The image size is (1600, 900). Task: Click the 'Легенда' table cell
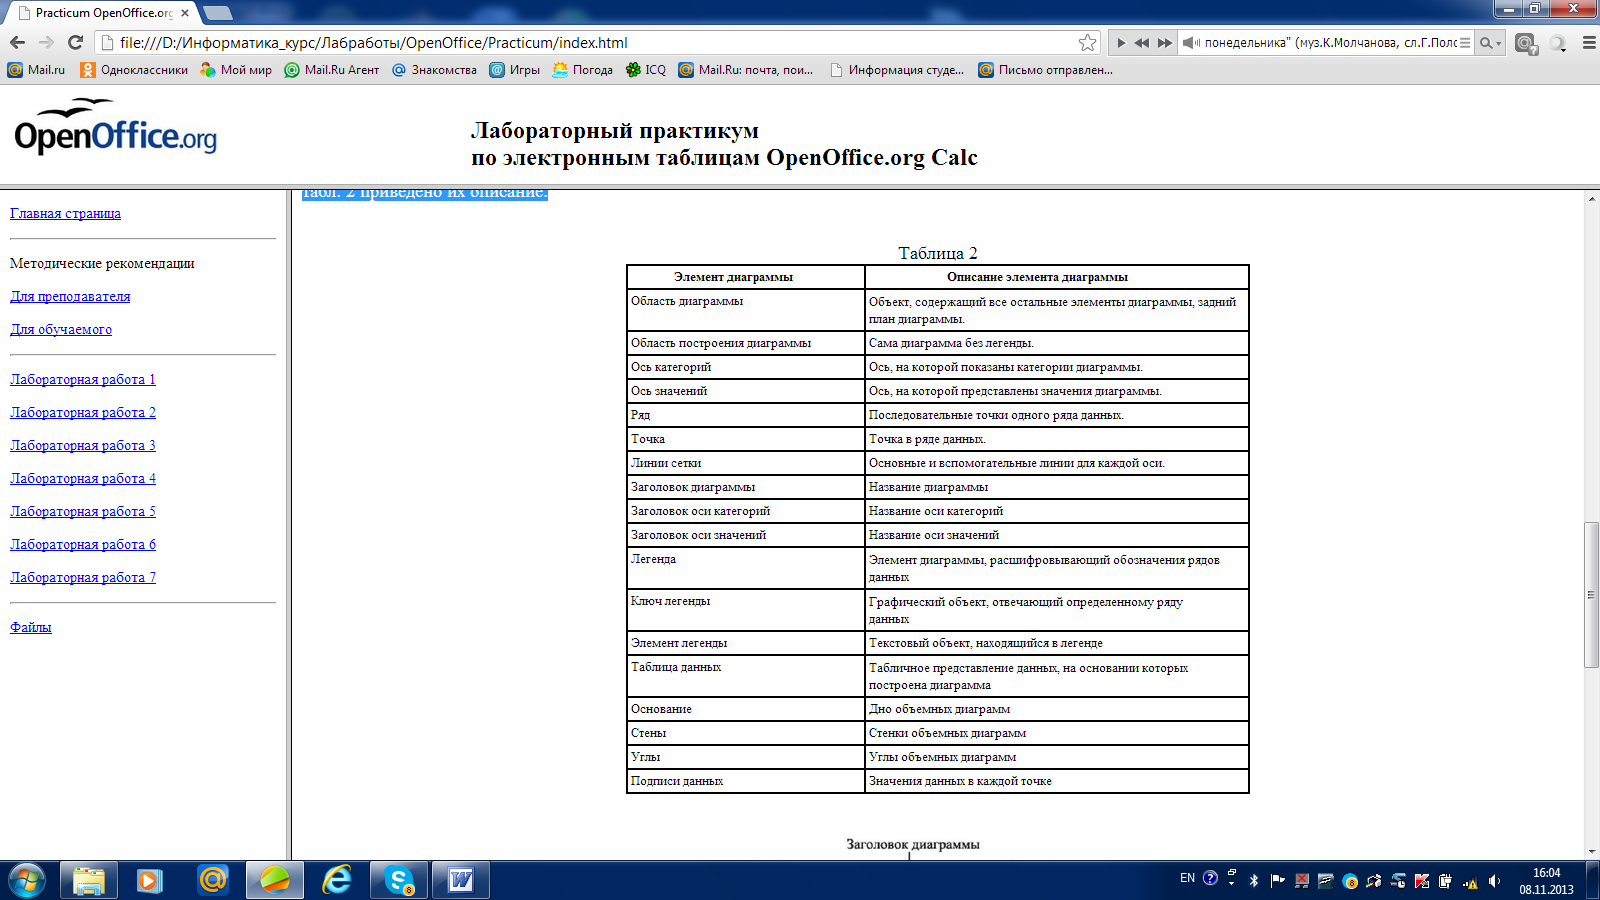[745, 568]
